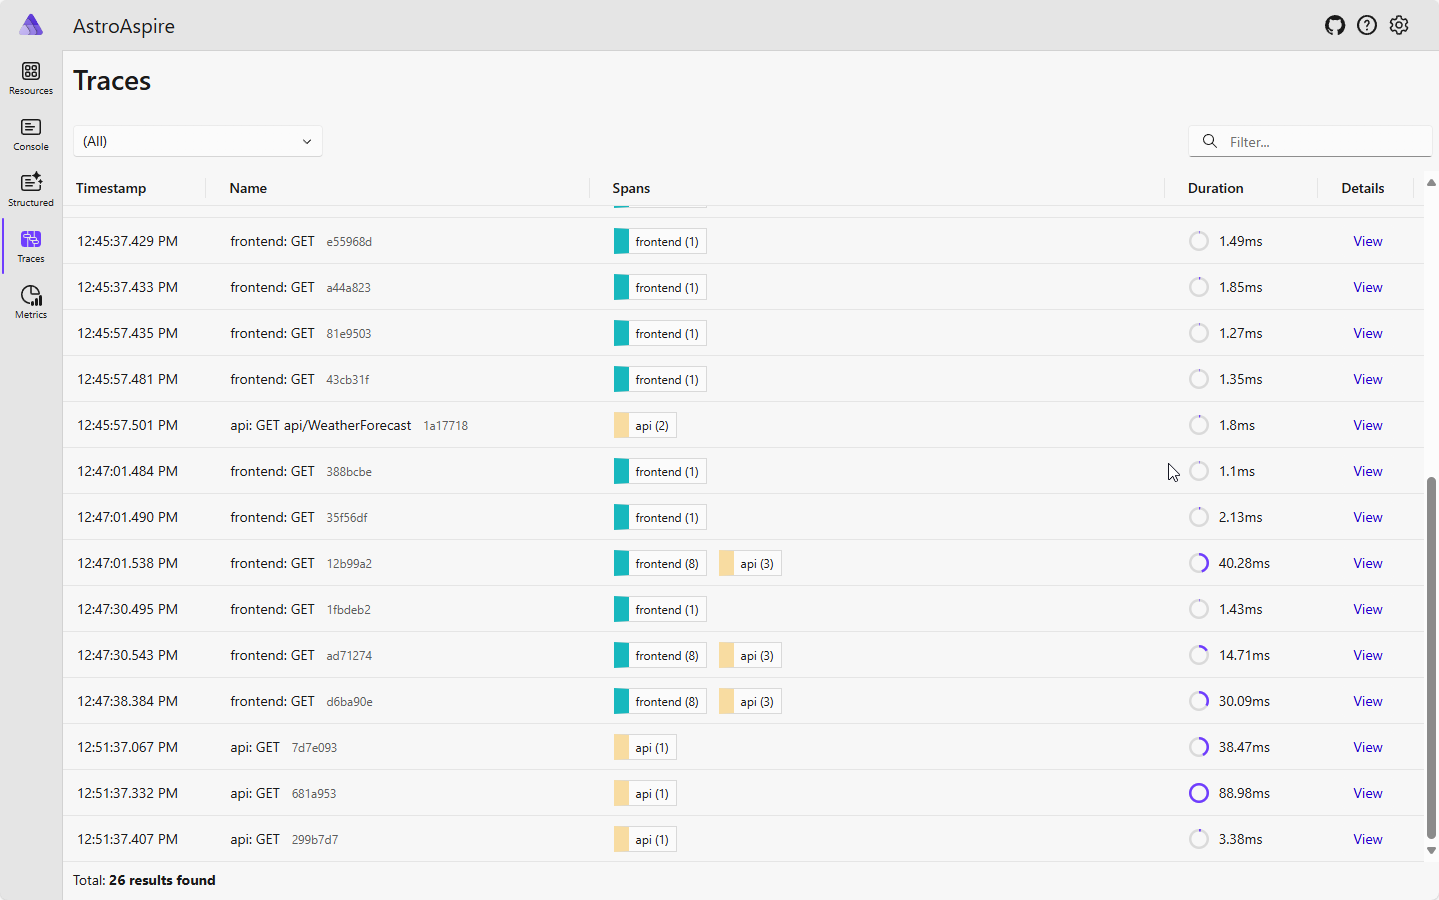
Task: Open the Metrics sidebar icon
Action: (31, 295)
